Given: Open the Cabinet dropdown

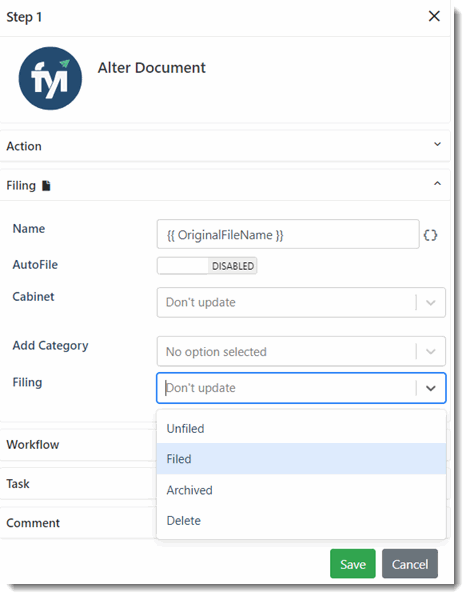Looking at the screenshot, I should [301, 303].
